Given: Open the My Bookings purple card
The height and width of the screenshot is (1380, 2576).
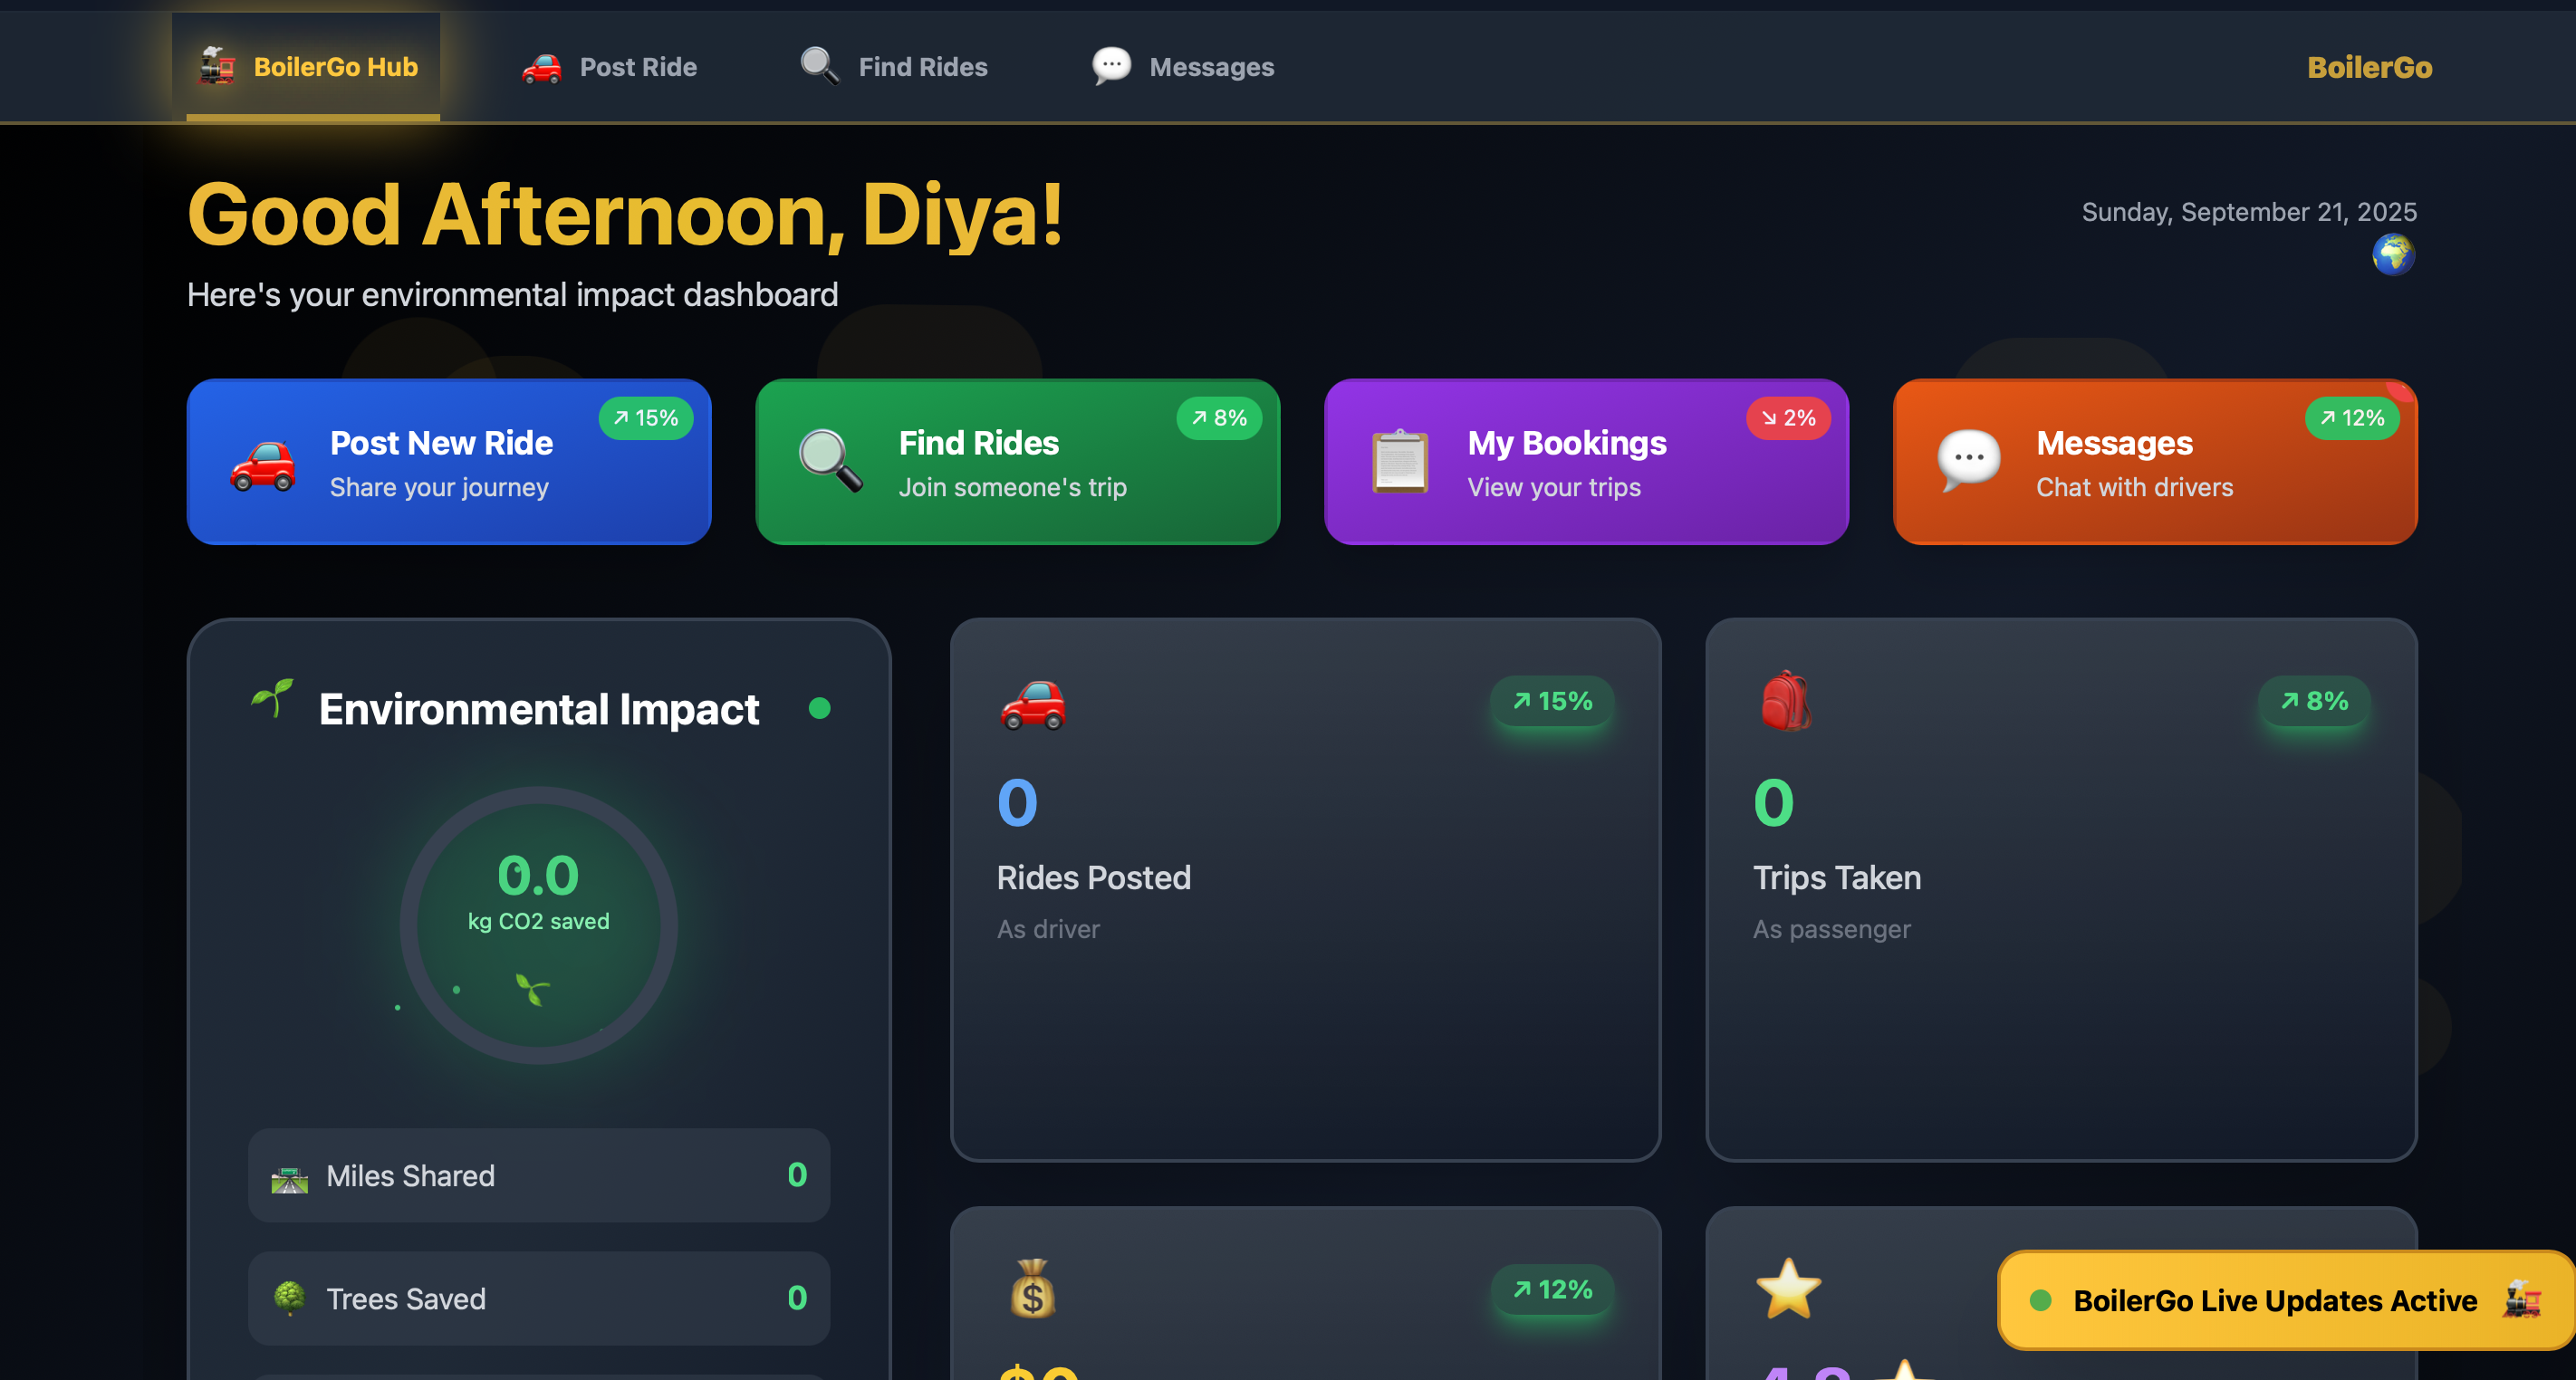Looking at the screenshot, I should click(1586, 462).
